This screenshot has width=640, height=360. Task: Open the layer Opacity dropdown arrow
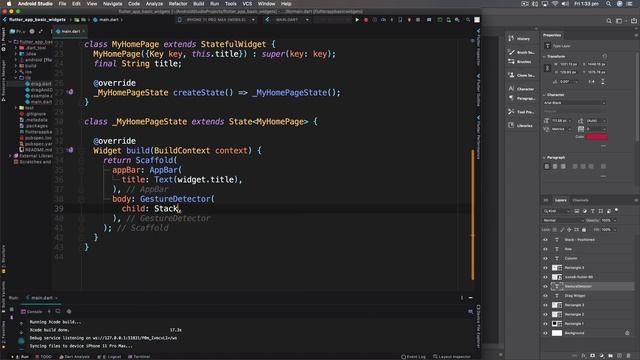[x=615, y=220]
